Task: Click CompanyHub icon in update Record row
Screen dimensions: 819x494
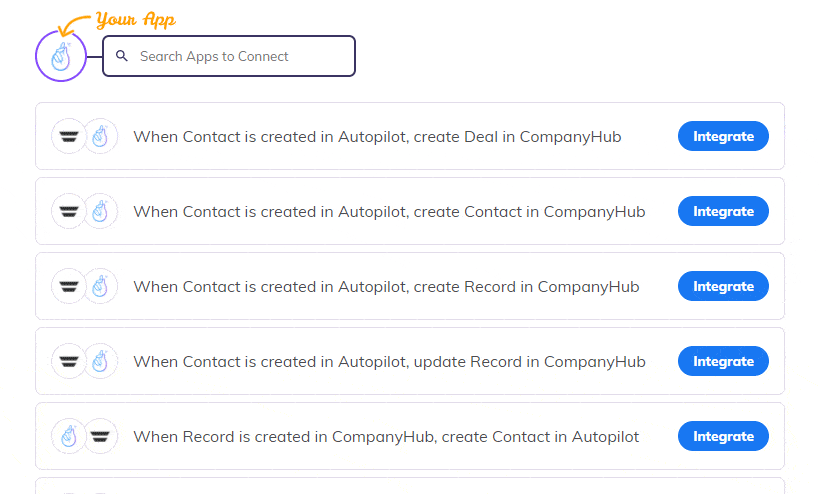Action: point(100,361)
